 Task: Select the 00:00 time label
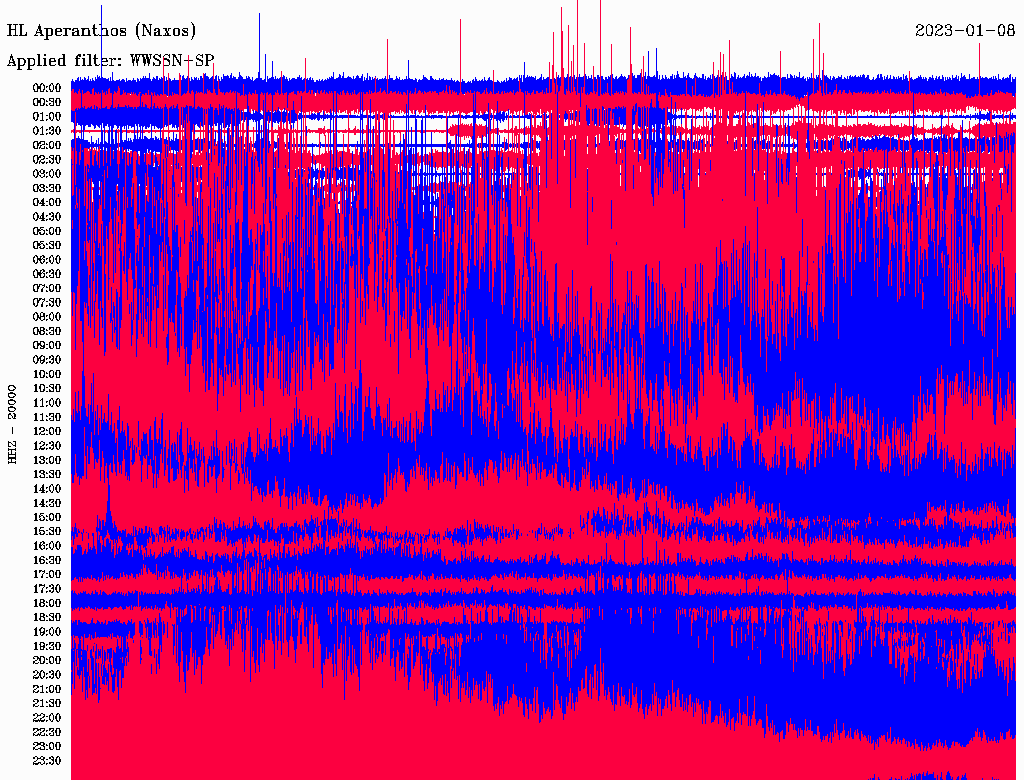click(x=47, y=88)
